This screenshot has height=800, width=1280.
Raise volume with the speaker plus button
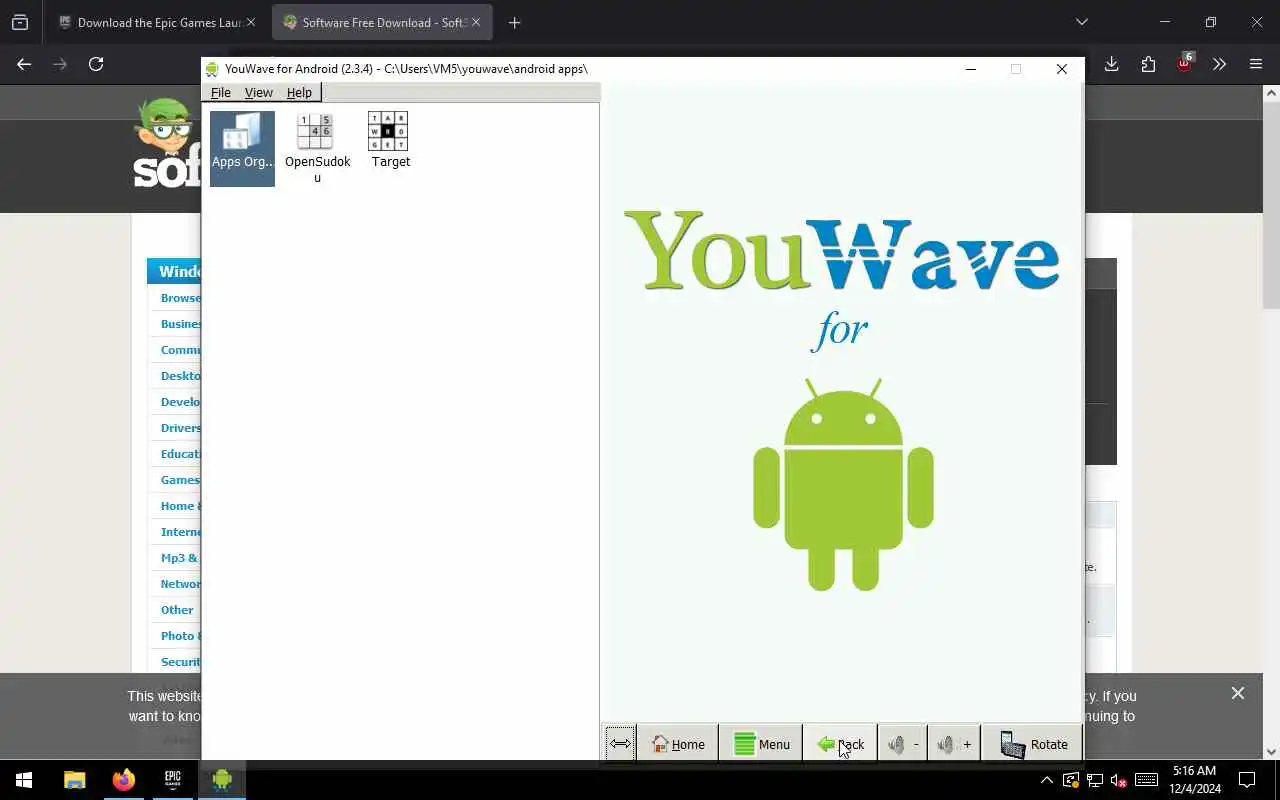point(954,744)
